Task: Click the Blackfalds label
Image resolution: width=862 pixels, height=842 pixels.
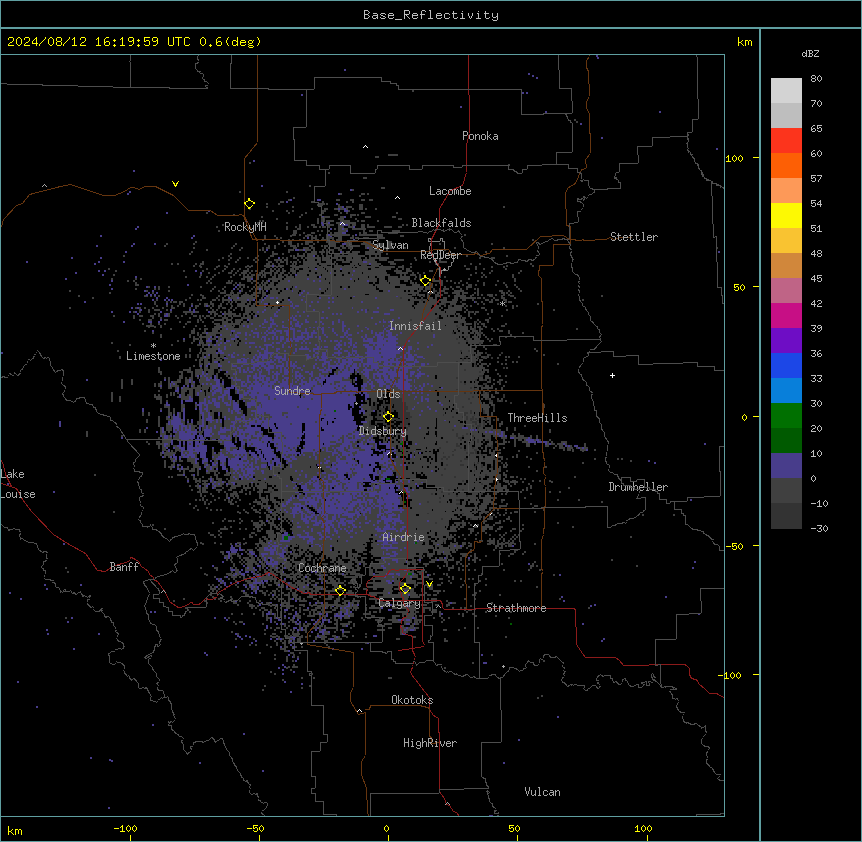Action: point(441,223)
